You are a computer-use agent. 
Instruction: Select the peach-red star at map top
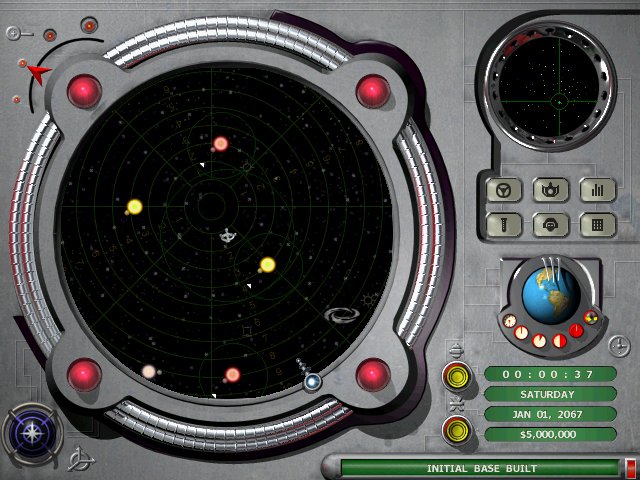pos(220,144)
